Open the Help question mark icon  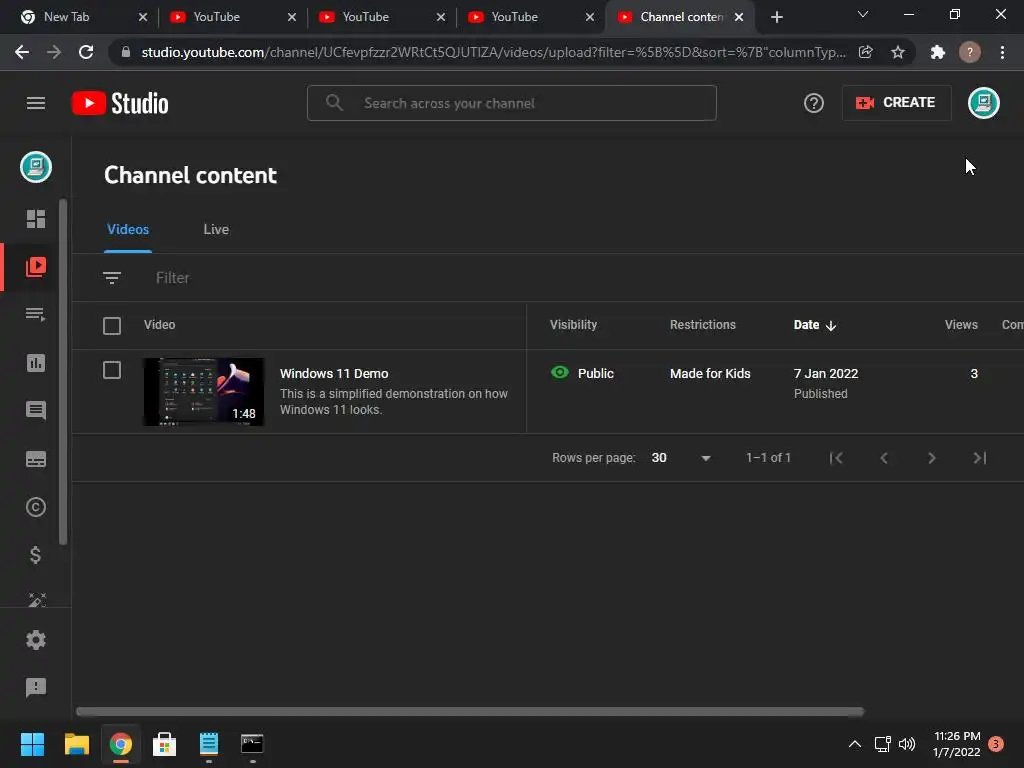click(814, 103)
